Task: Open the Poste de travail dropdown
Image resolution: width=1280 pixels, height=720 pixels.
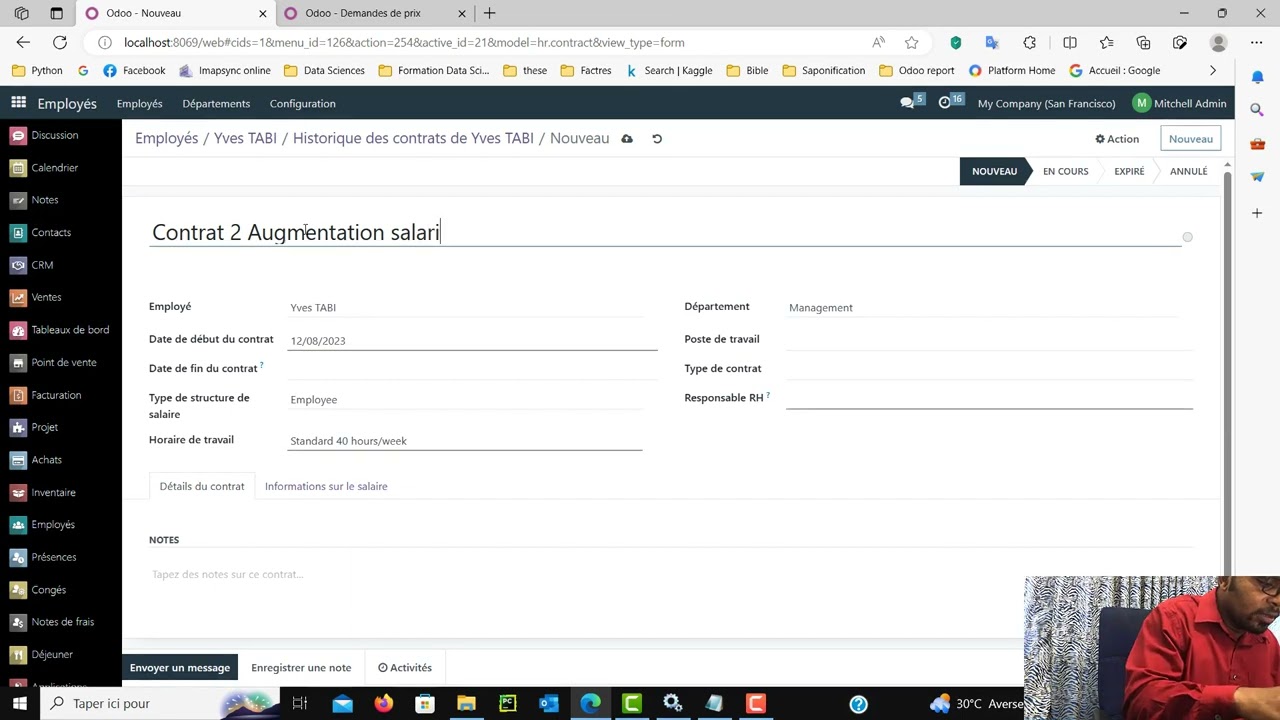Action: tap(989, 339)
